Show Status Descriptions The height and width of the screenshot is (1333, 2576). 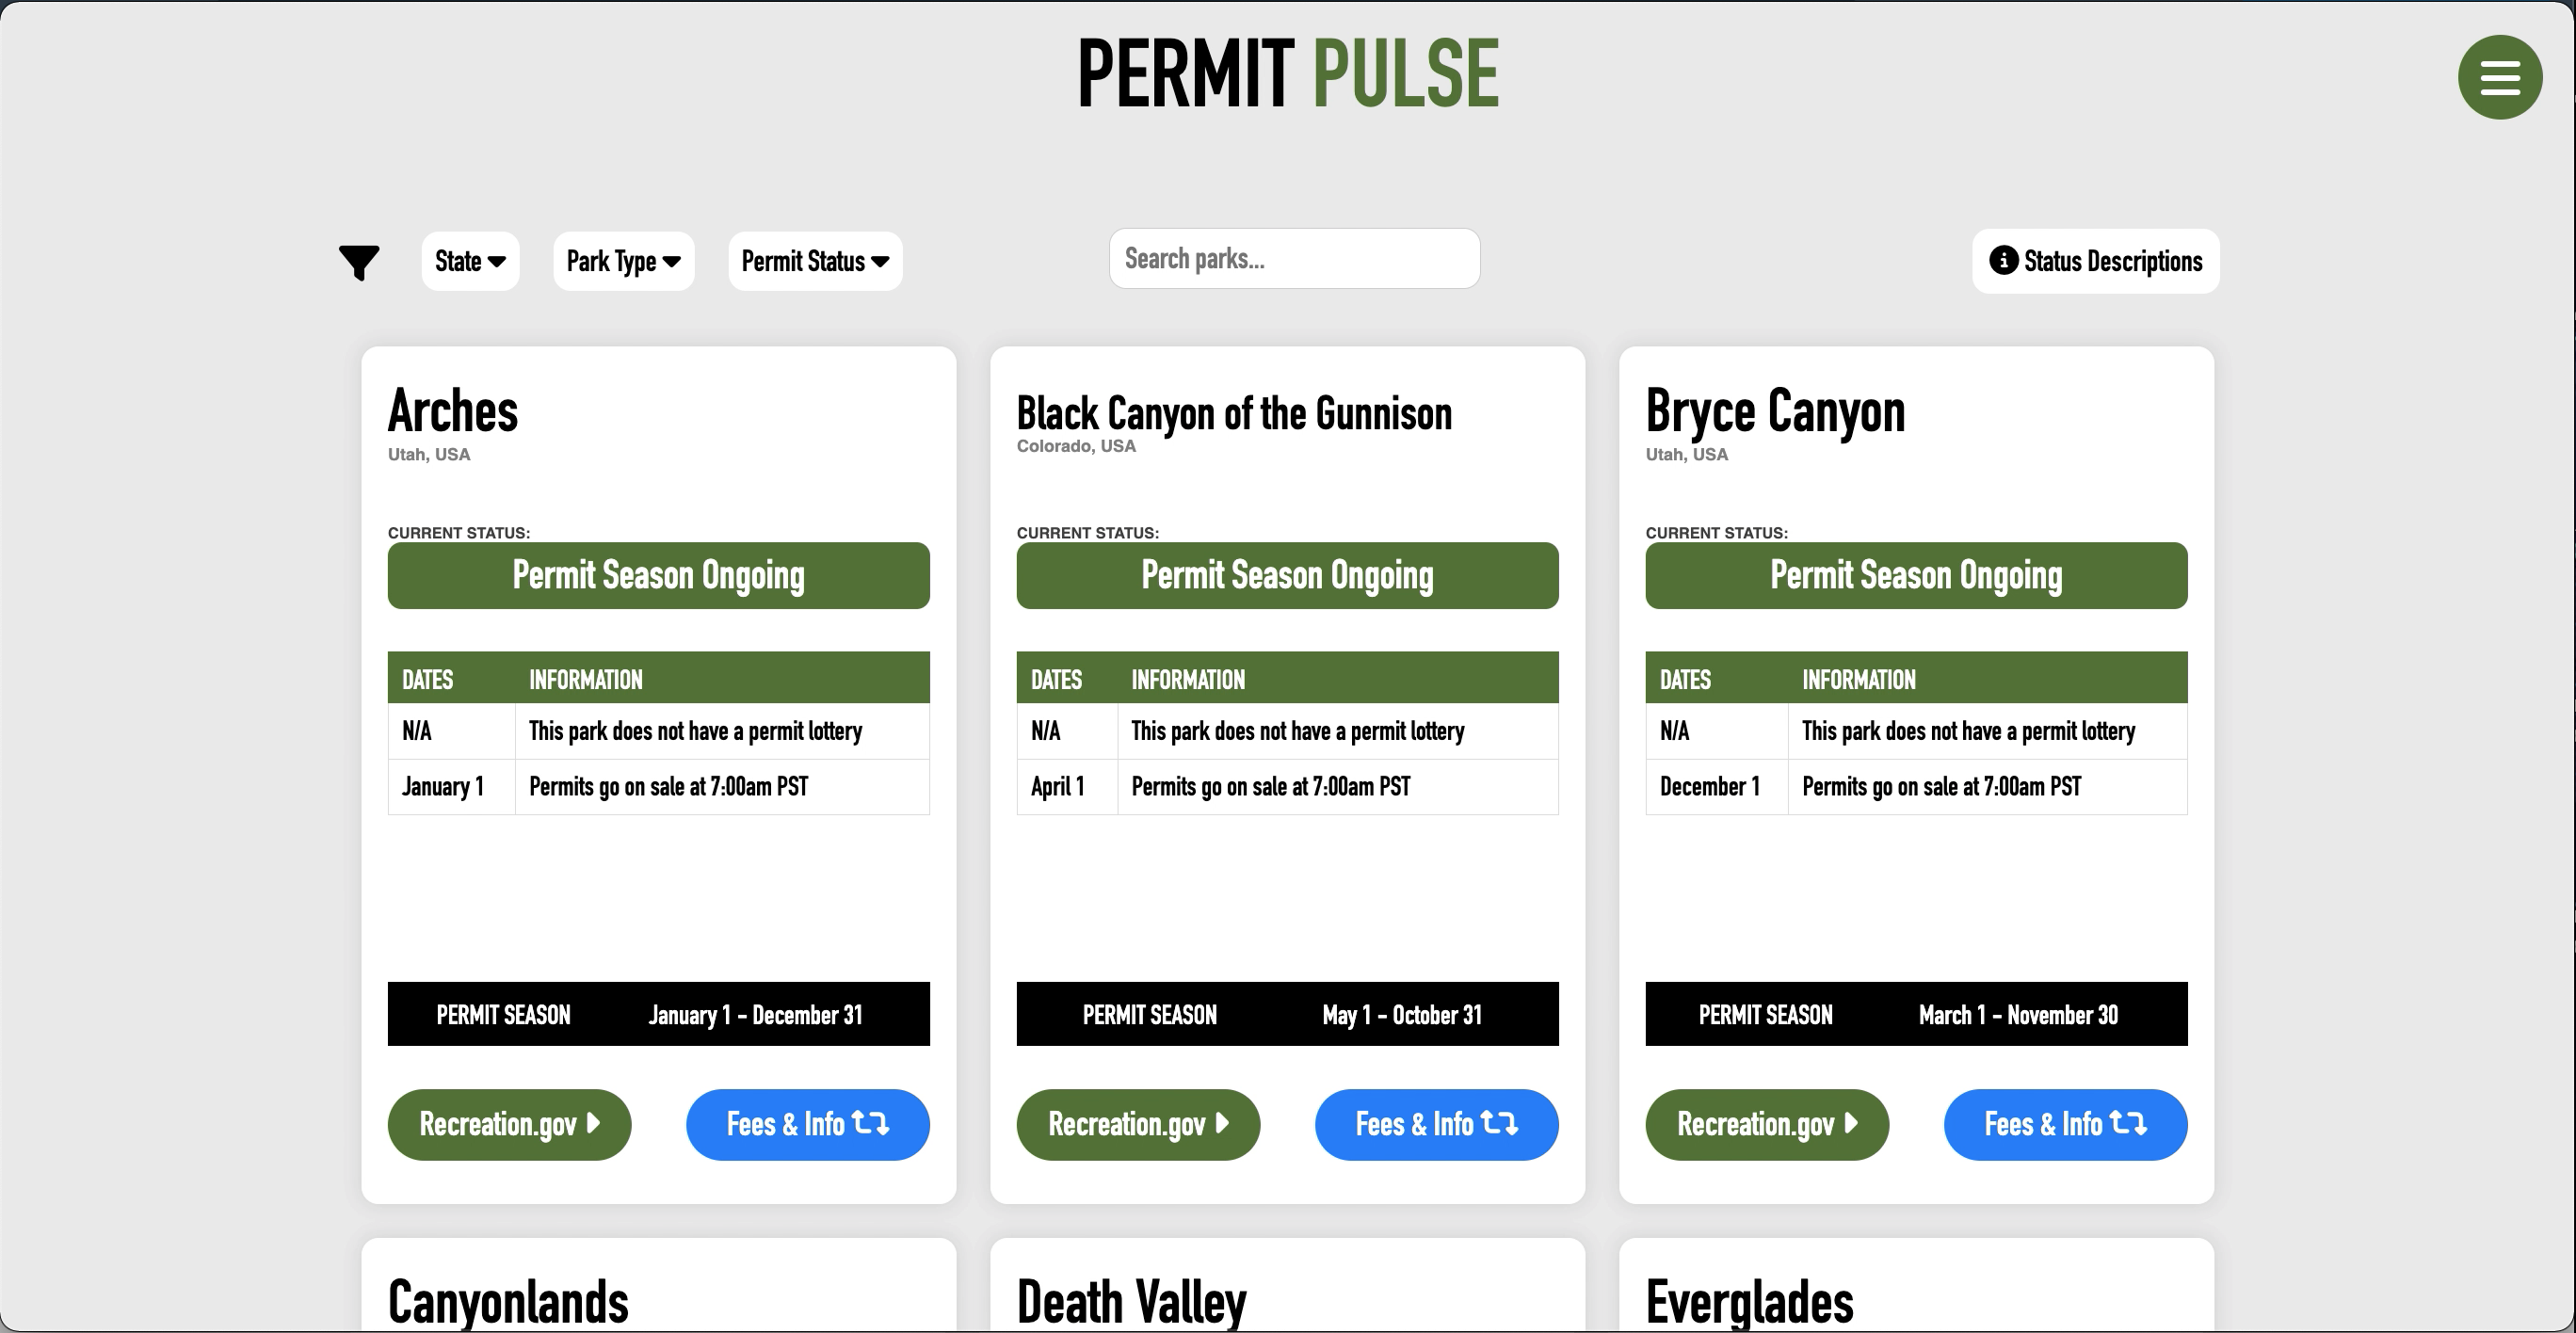coord(2095,261)
